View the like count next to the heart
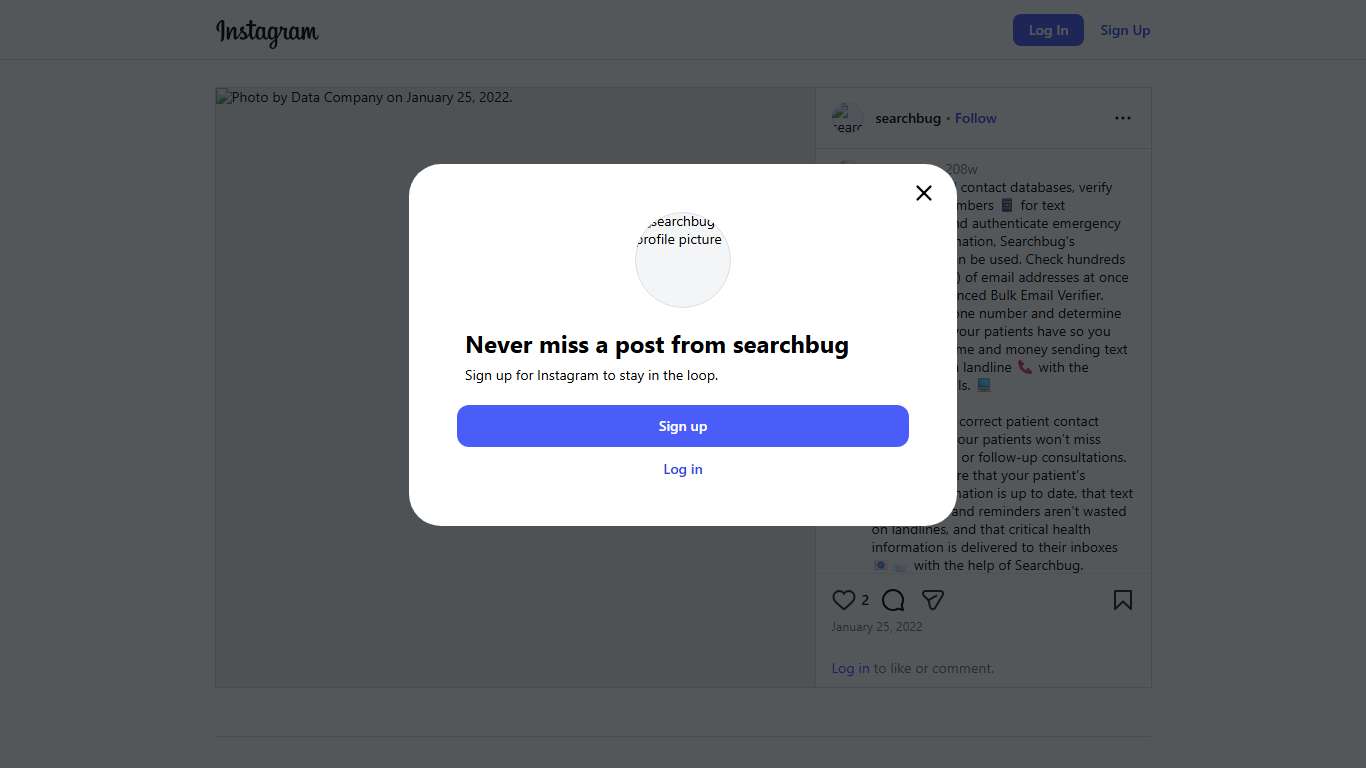The height and width of the screenshot is (768, 1366). (865, 600)
